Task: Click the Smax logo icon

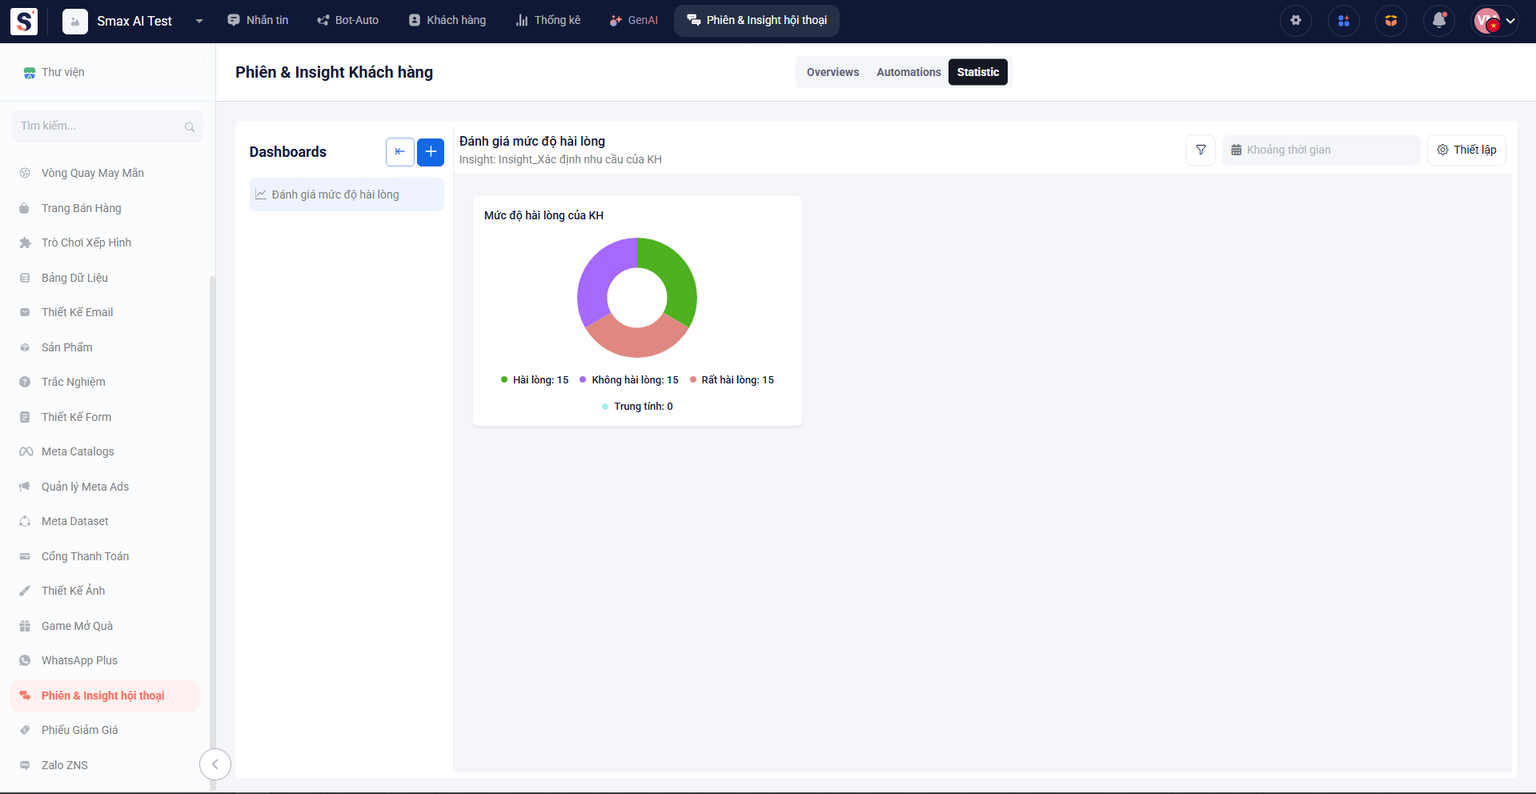Action: pyautogui.click(x=23, y=21)
